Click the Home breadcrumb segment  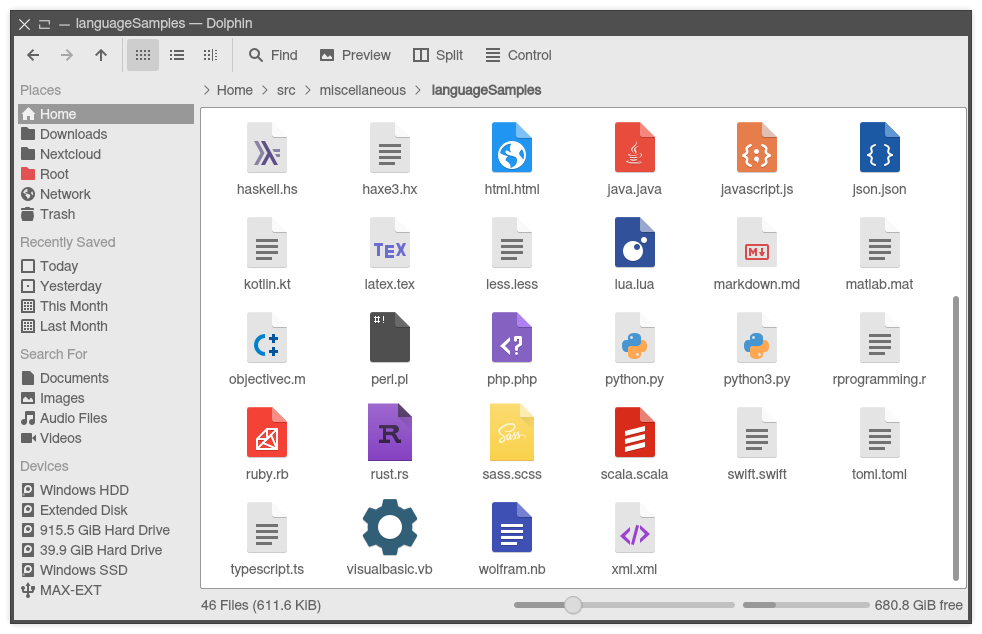pyautogui.click(x=235, y=90)
